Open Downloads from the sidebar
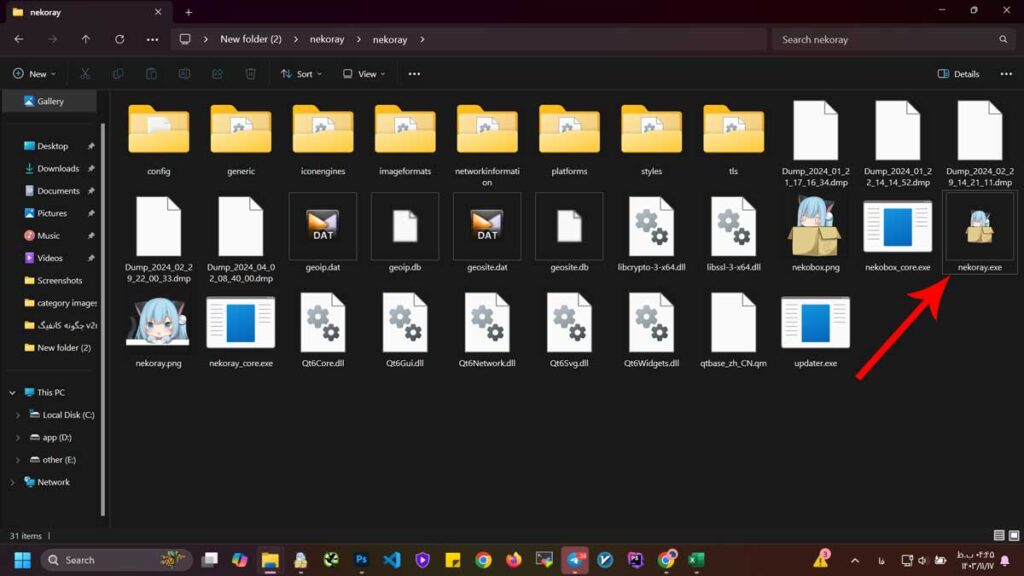The width and height of the screenshot is (1024, 576). pyautogui.click(x=57, y=168)
